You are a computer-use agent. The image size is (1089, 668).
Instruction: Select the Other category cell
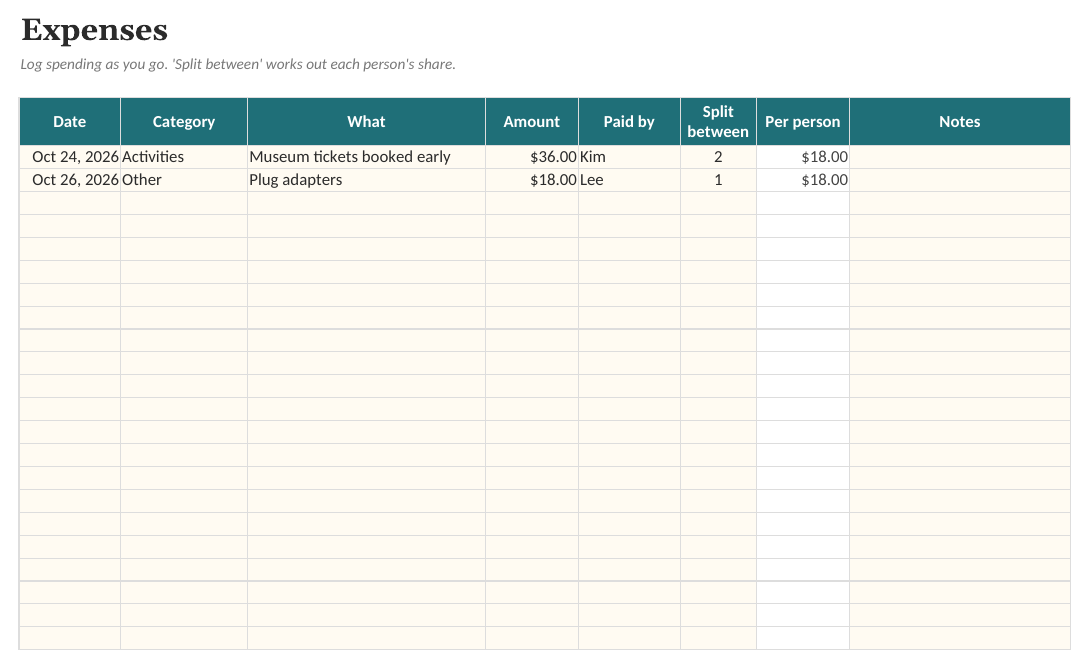point(184,180)
